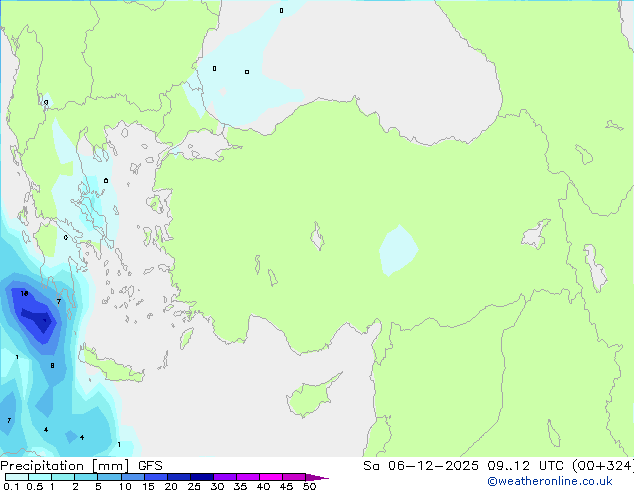Click the legend label "35"
The image size is (634, 490).
coord(240,486)
